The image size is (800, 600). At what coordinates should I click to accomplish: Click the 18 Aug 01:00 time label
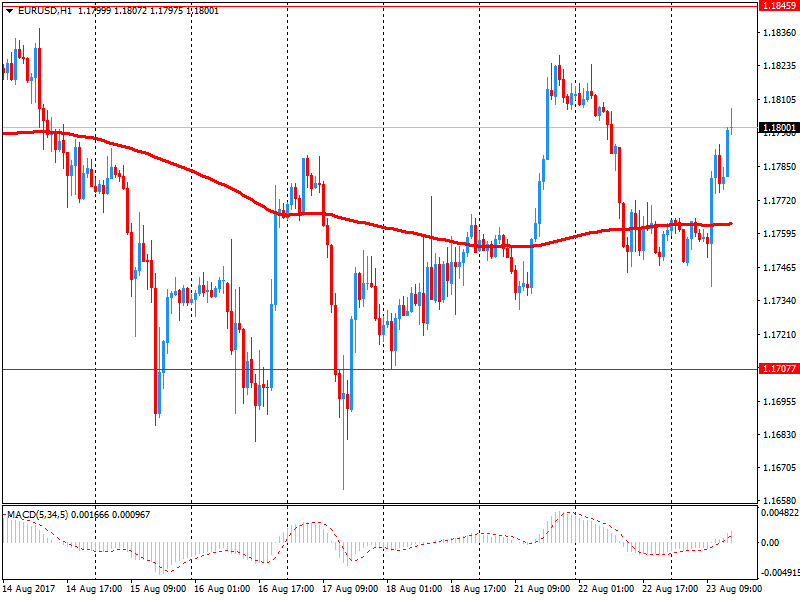(x=414, y=589)
